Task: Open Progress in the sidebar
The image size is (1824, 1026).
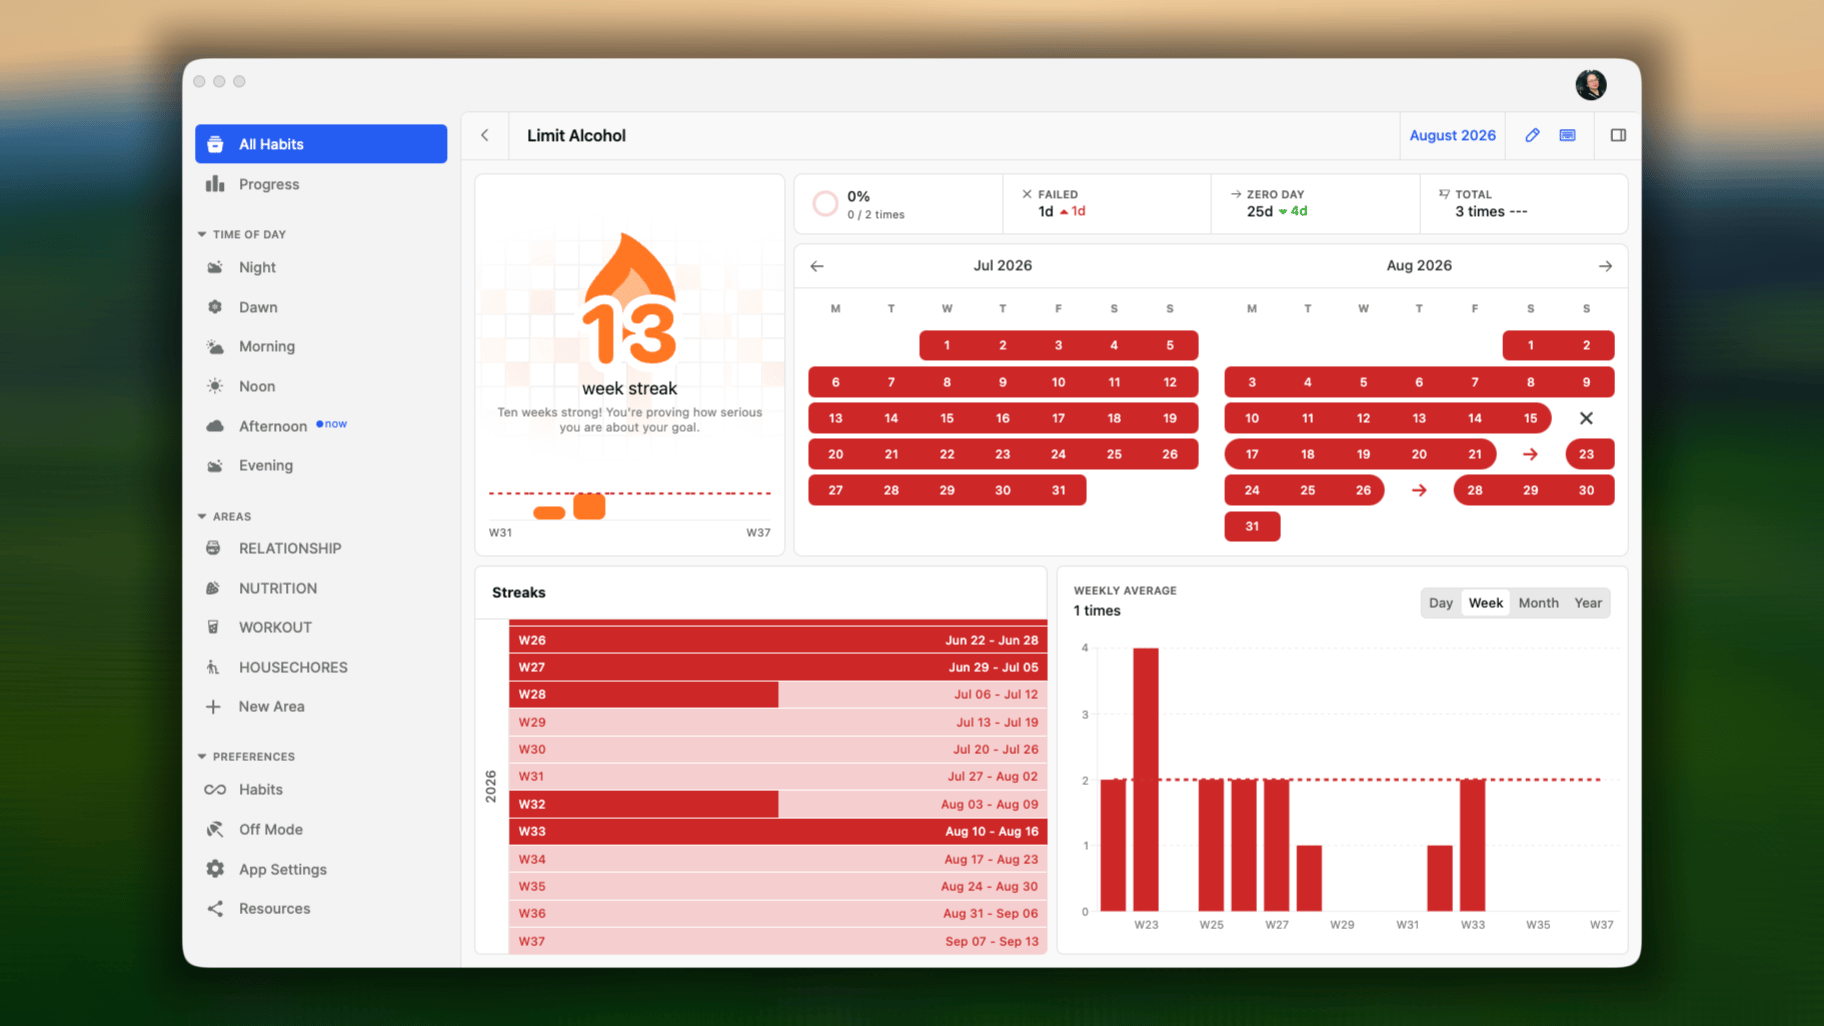Action: click(x=321, y=184)
